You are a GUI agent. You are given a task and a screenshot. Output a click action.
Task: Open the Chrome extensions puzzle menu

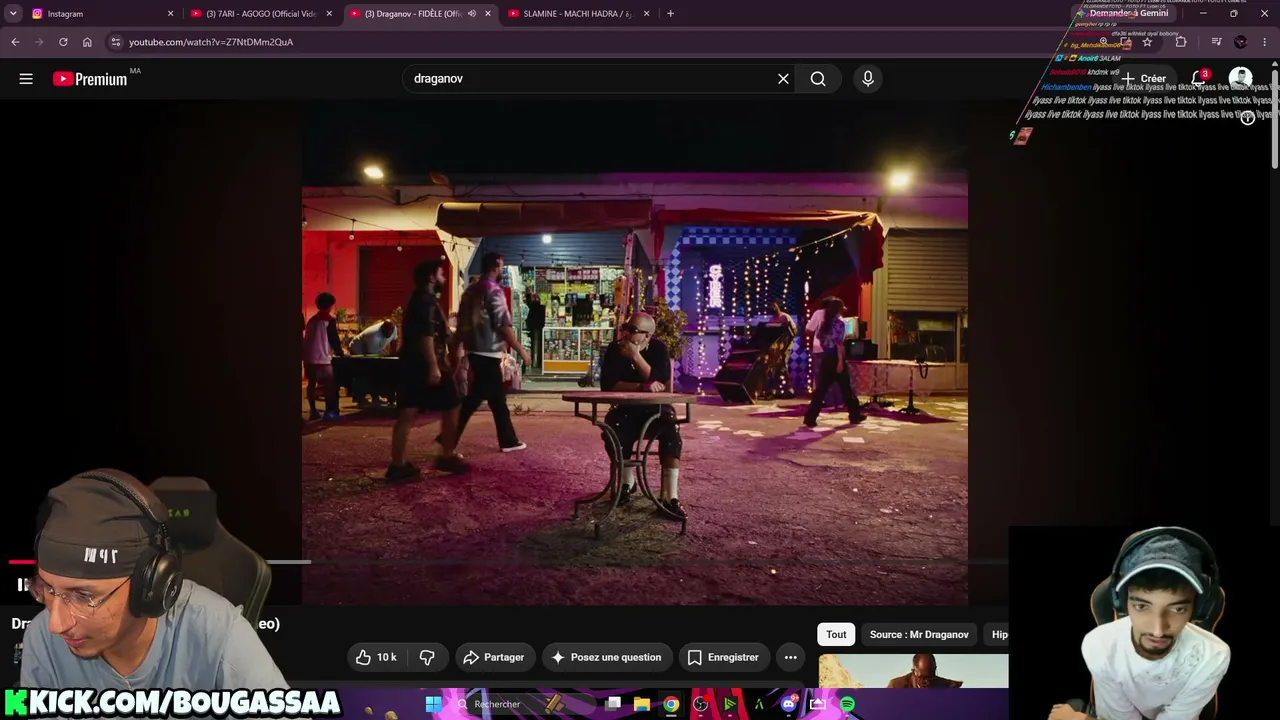[1181, 42]
